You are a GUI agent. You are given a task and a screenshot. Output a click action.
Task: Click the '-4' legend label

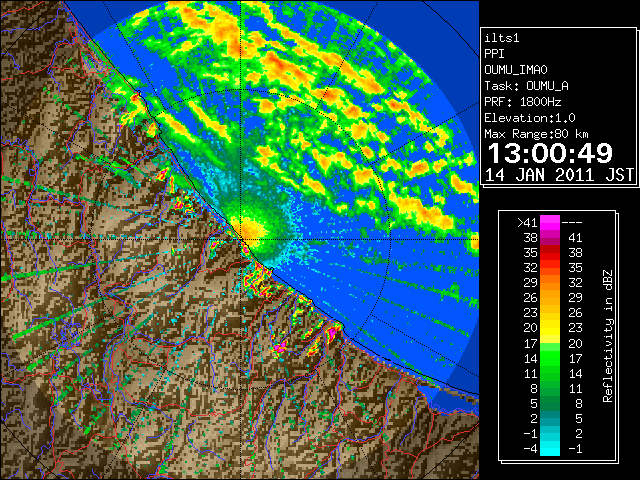pyautogui.click(x=530, y=449)
